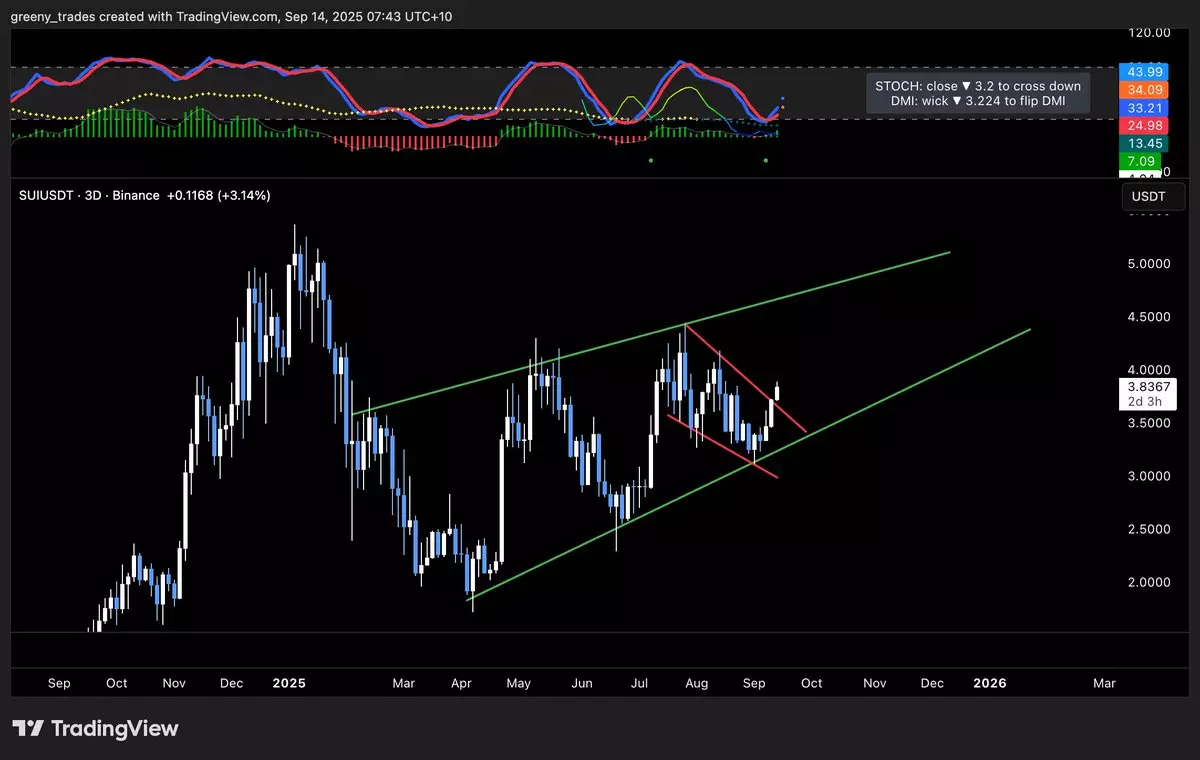Click the orange 34.09 indicator value tag
The image size is (1200, 760).
pos(1143,90)
